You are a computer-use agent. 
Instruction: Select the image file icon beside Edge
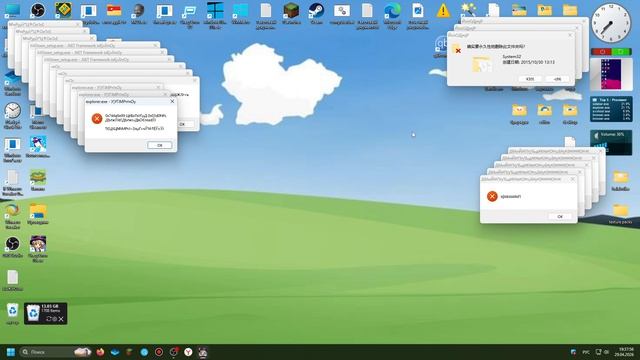coord(418,10)
